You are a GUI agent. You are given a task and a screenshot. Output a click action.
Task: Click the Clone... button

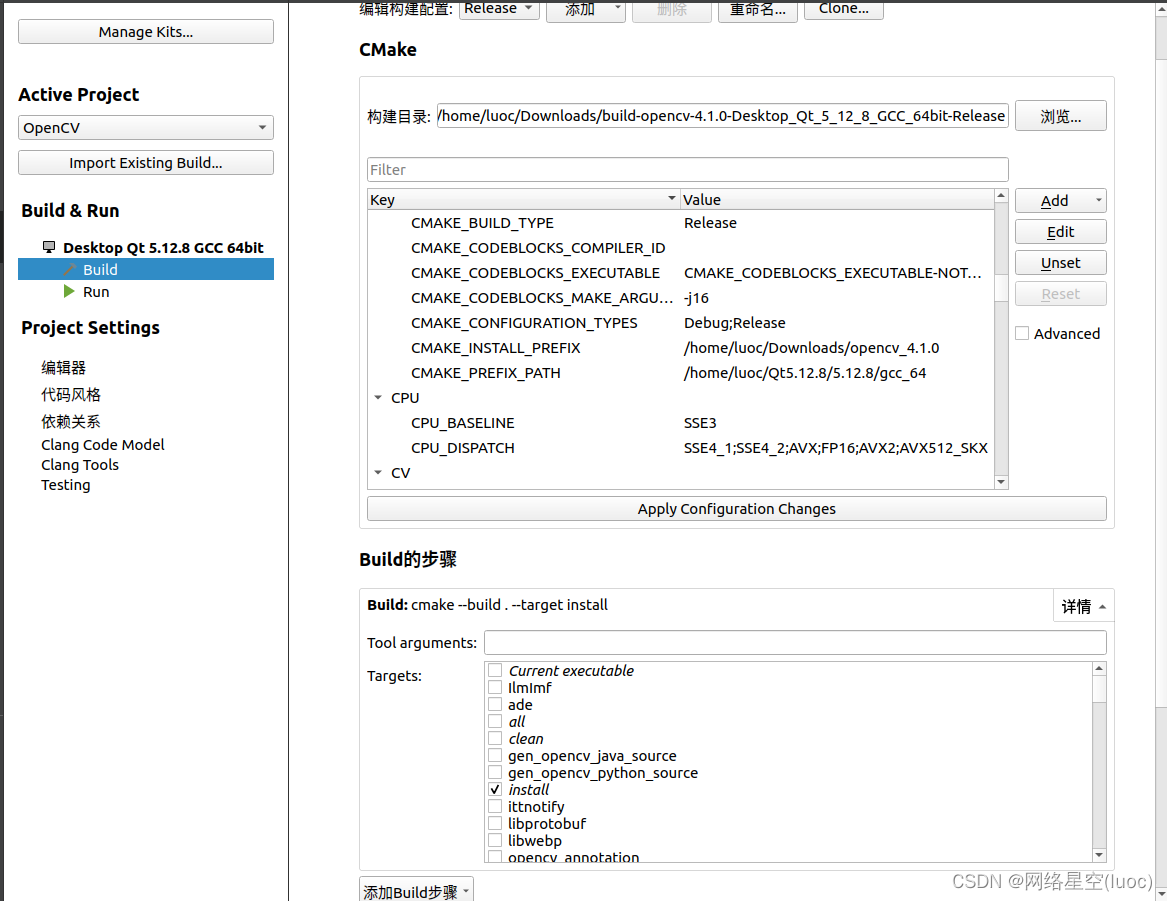point(844,8)
